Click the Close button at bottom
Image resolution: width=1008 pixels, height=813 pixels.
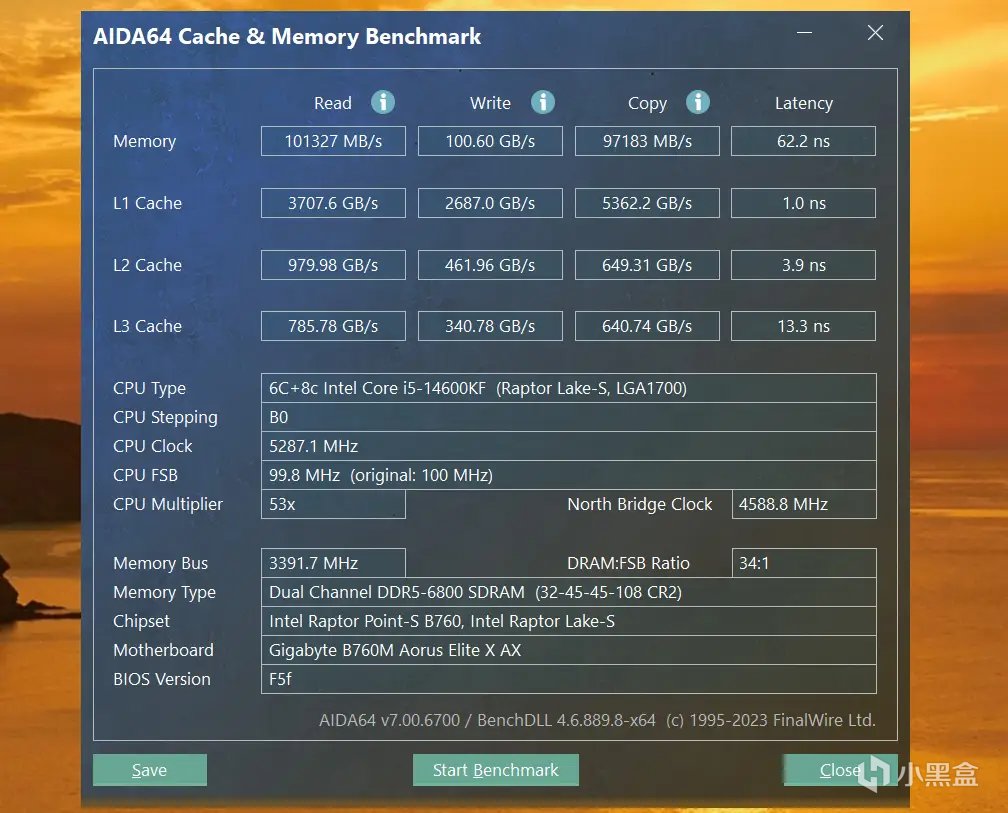pyautogui.click(x=840, y=770)
